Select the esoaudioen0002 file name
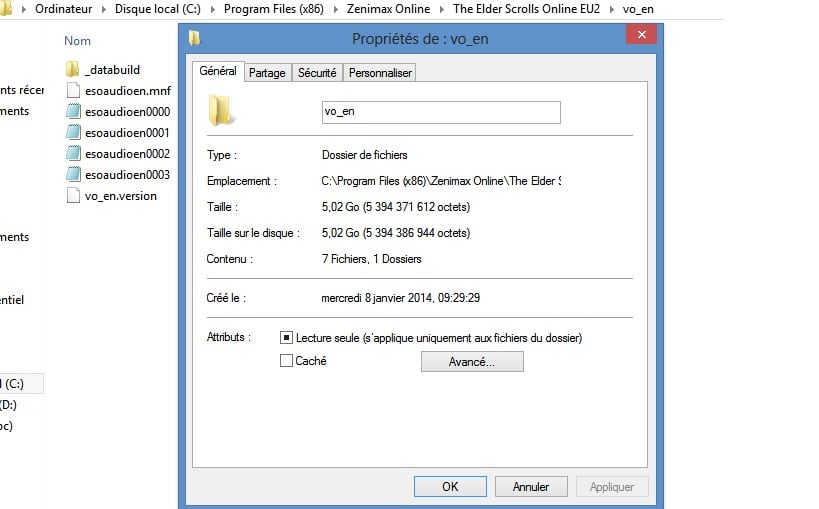 [127, 153]
